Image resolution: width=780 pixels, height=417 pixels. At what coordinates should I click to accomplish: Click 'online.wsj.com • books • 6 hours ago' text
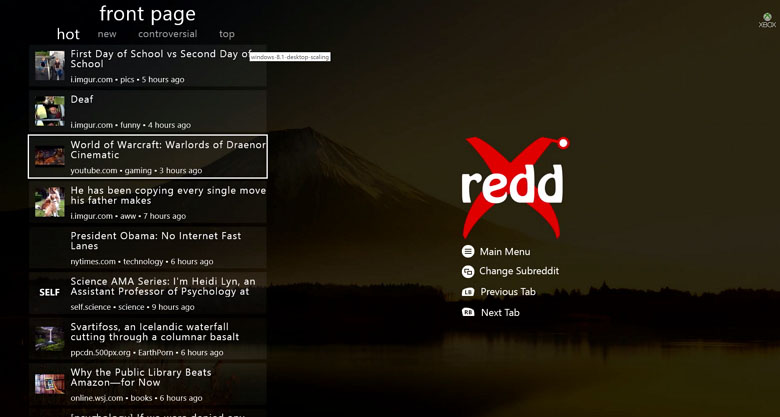tap(136, 398)
